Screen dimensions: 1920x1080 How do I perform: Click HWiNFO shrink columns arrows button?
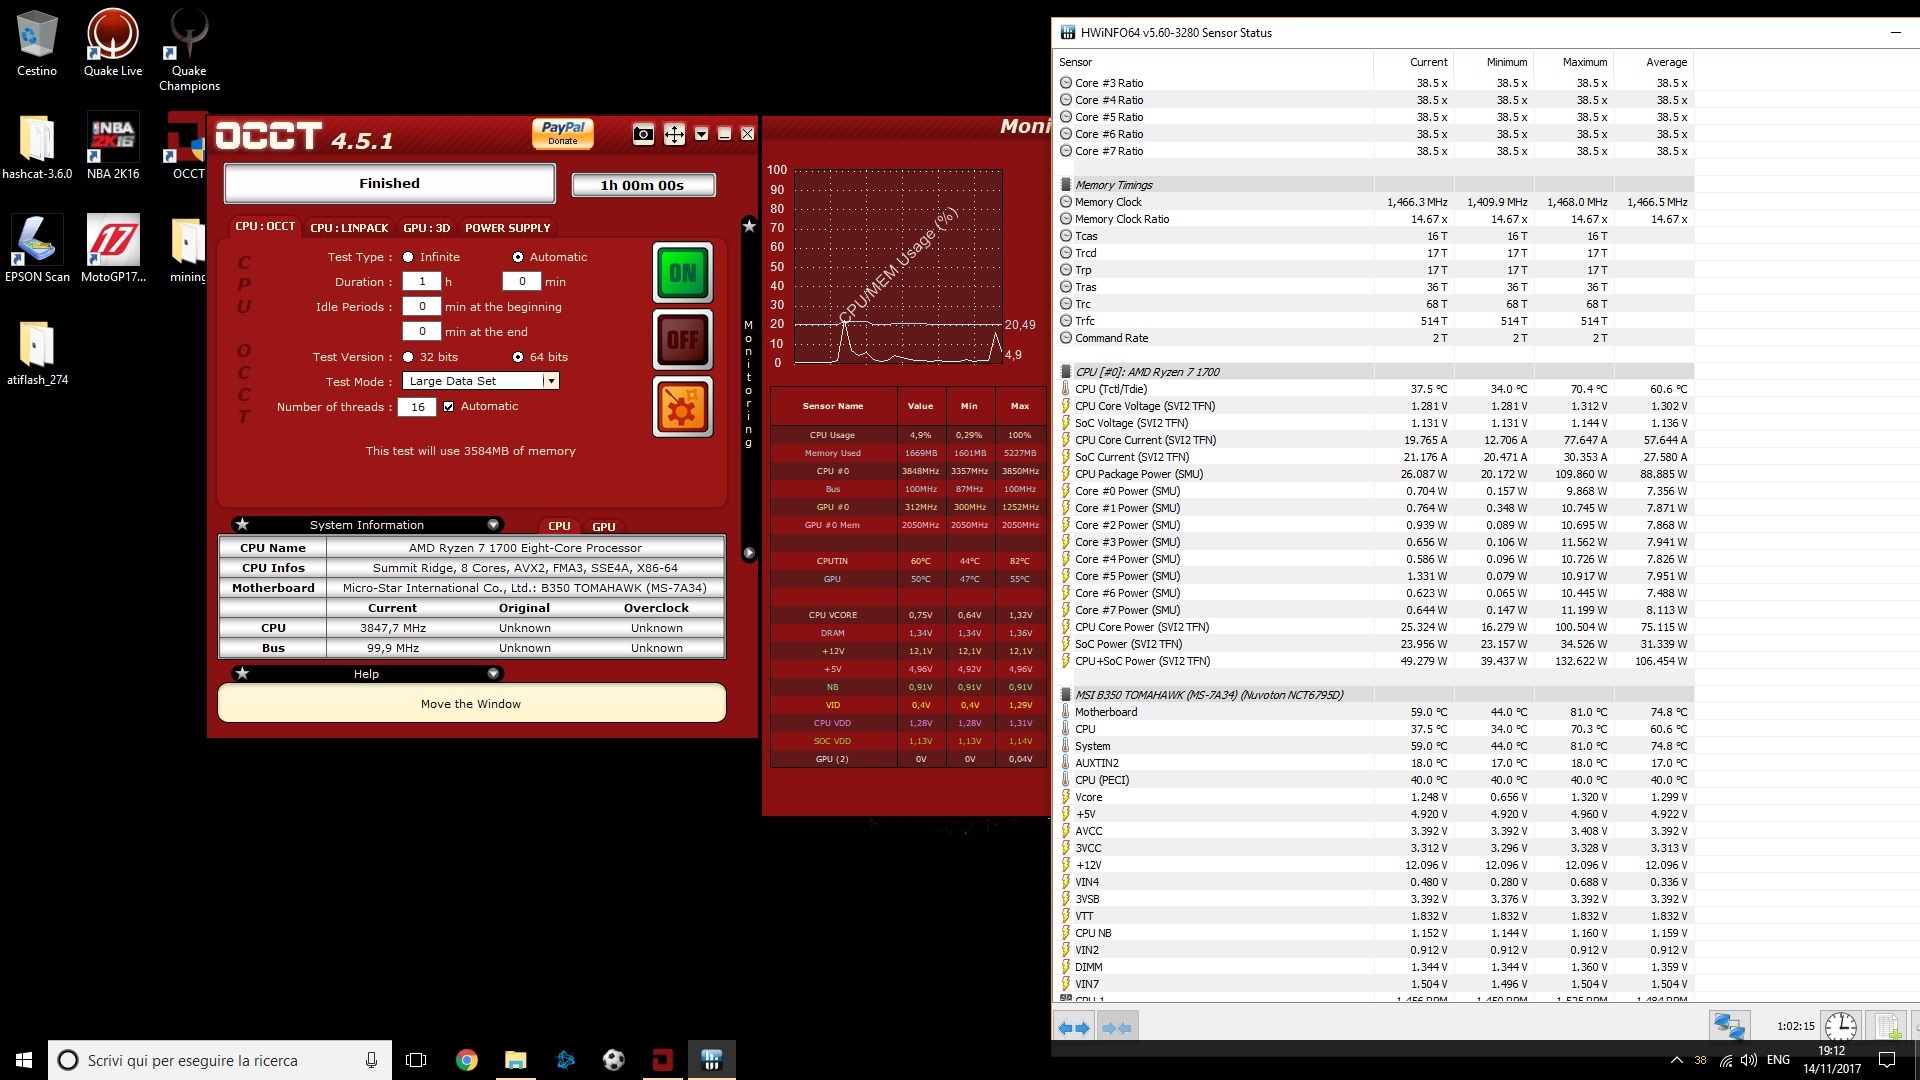pos(1116,1027)
